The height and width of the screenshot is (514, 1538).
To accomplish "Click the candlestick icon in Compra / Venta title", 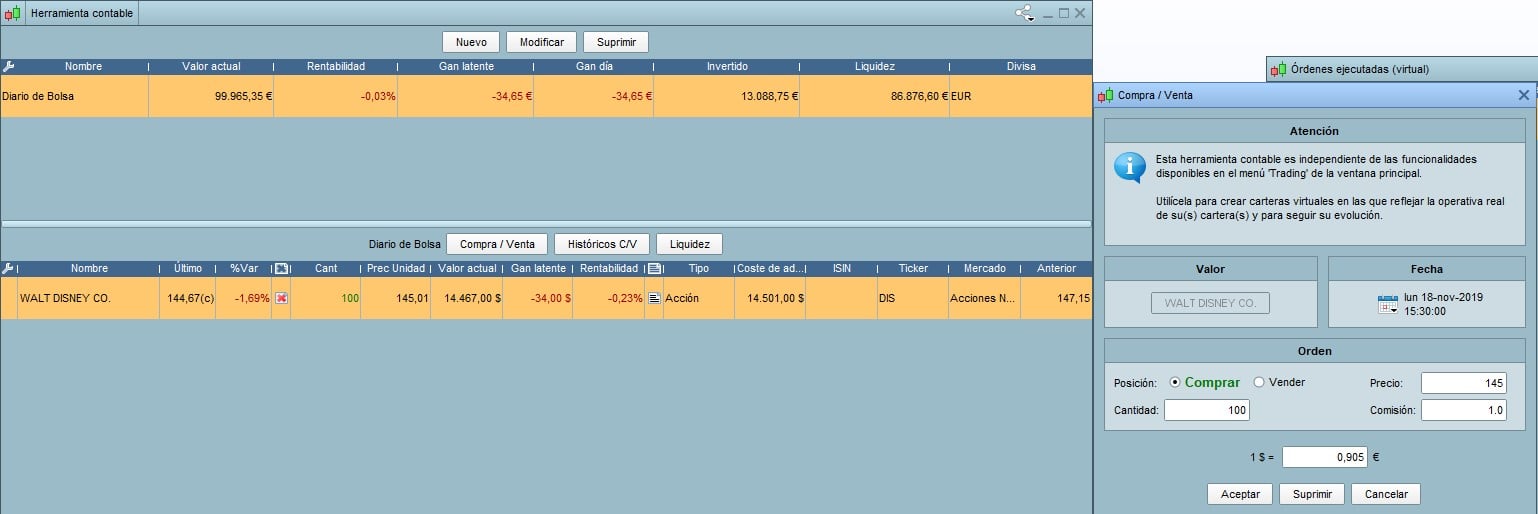I will click(1106, 96).
